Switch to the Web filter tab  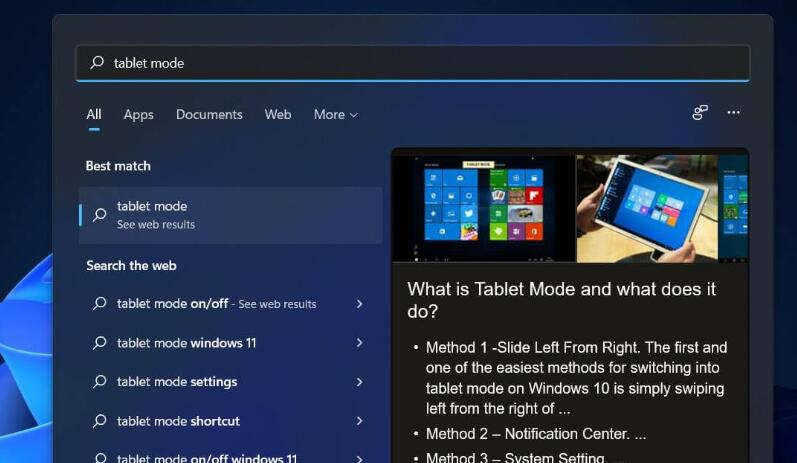pyautogui.click(x=278, y=114)
